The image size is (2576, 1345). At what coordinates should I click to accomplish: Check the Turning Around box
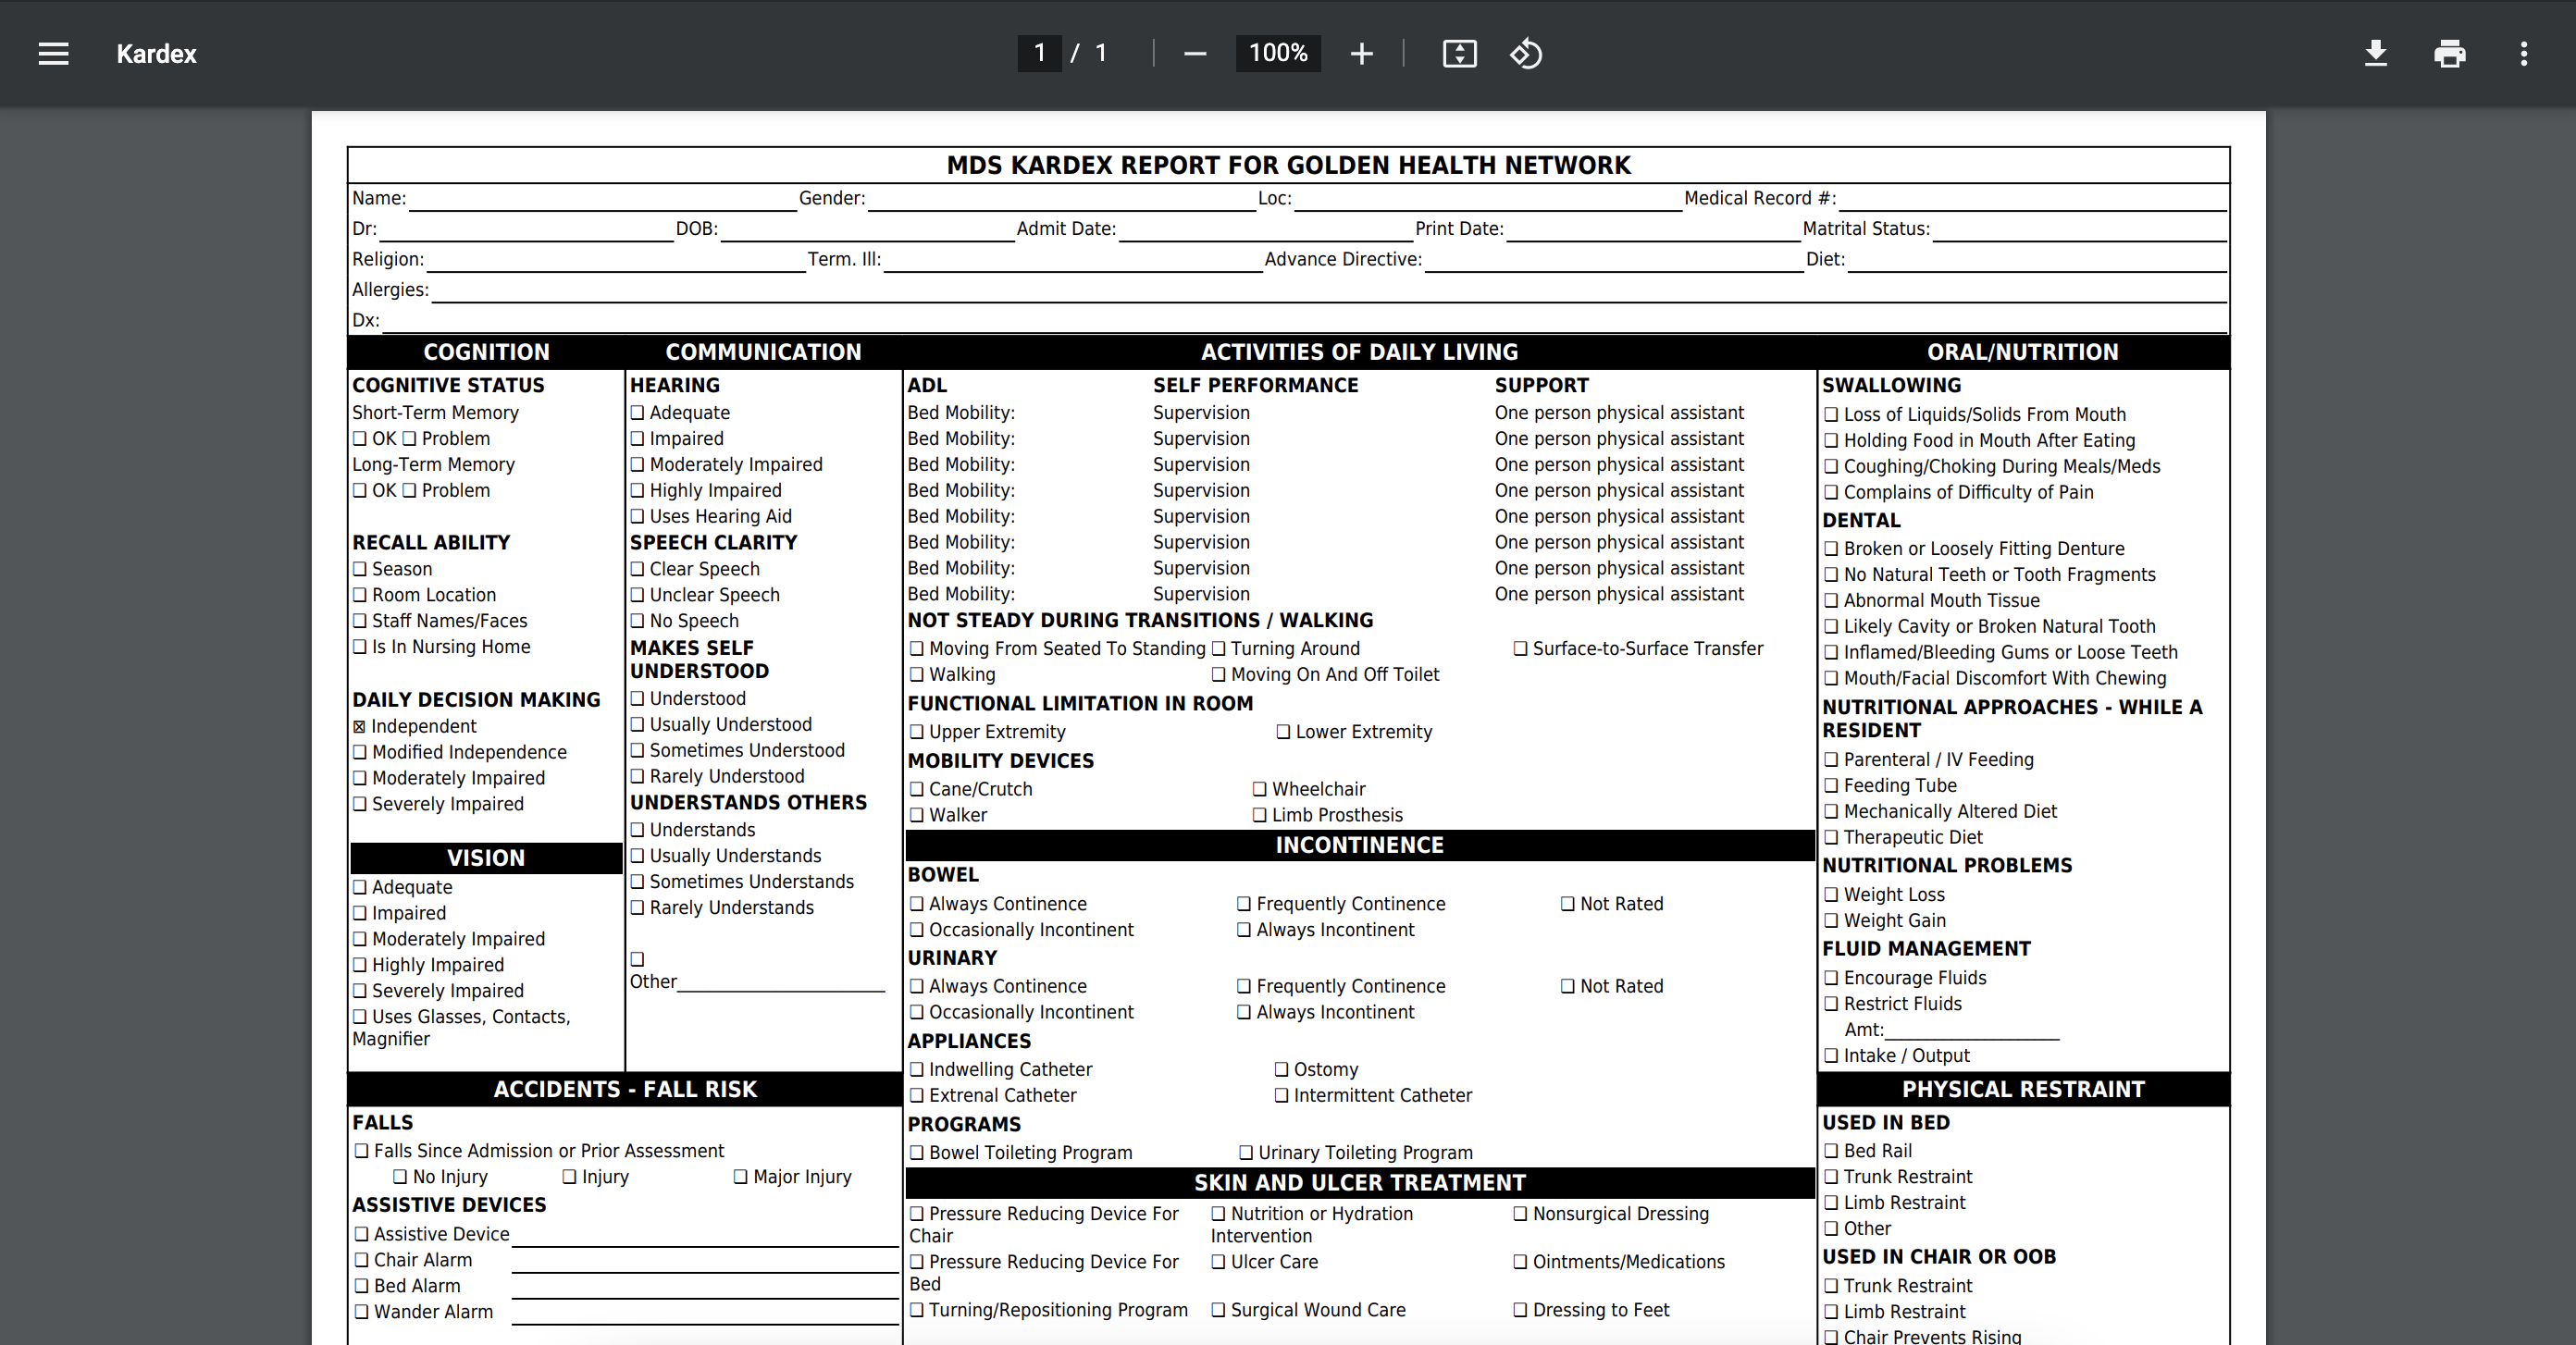coord(1218,649)
